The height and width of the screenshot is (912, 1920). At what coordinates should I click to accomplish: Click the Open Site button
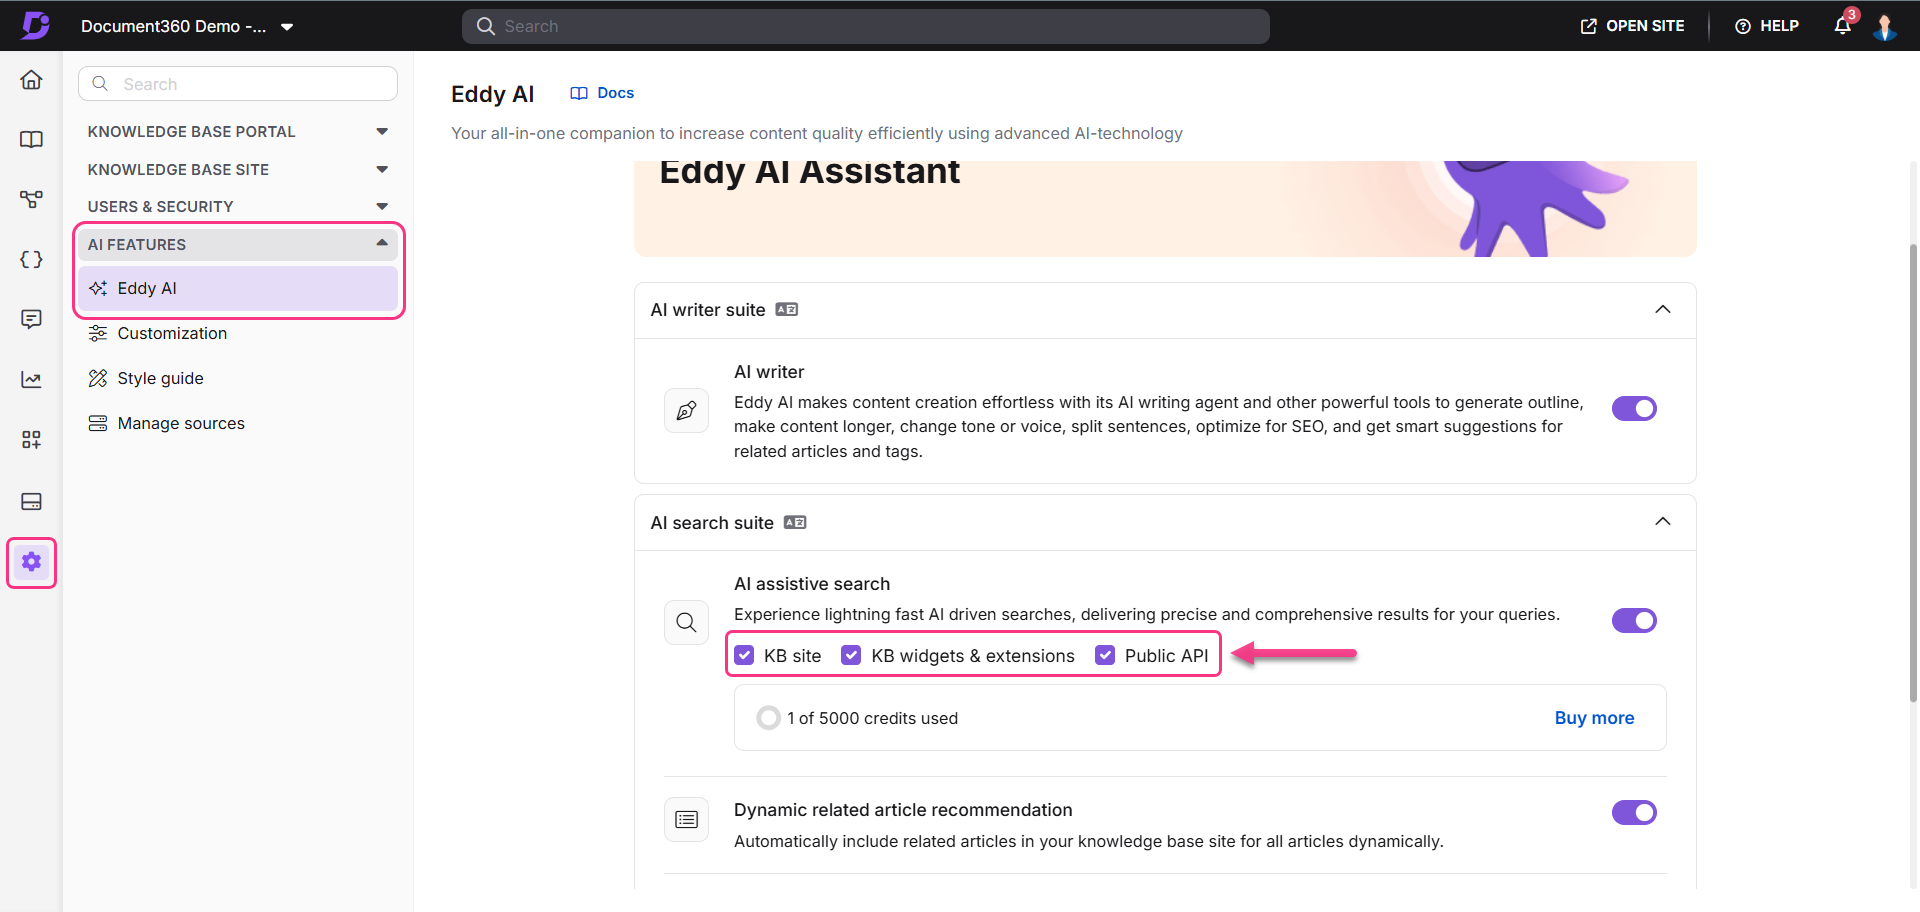pyautogui.click(x=1632, y=26)
